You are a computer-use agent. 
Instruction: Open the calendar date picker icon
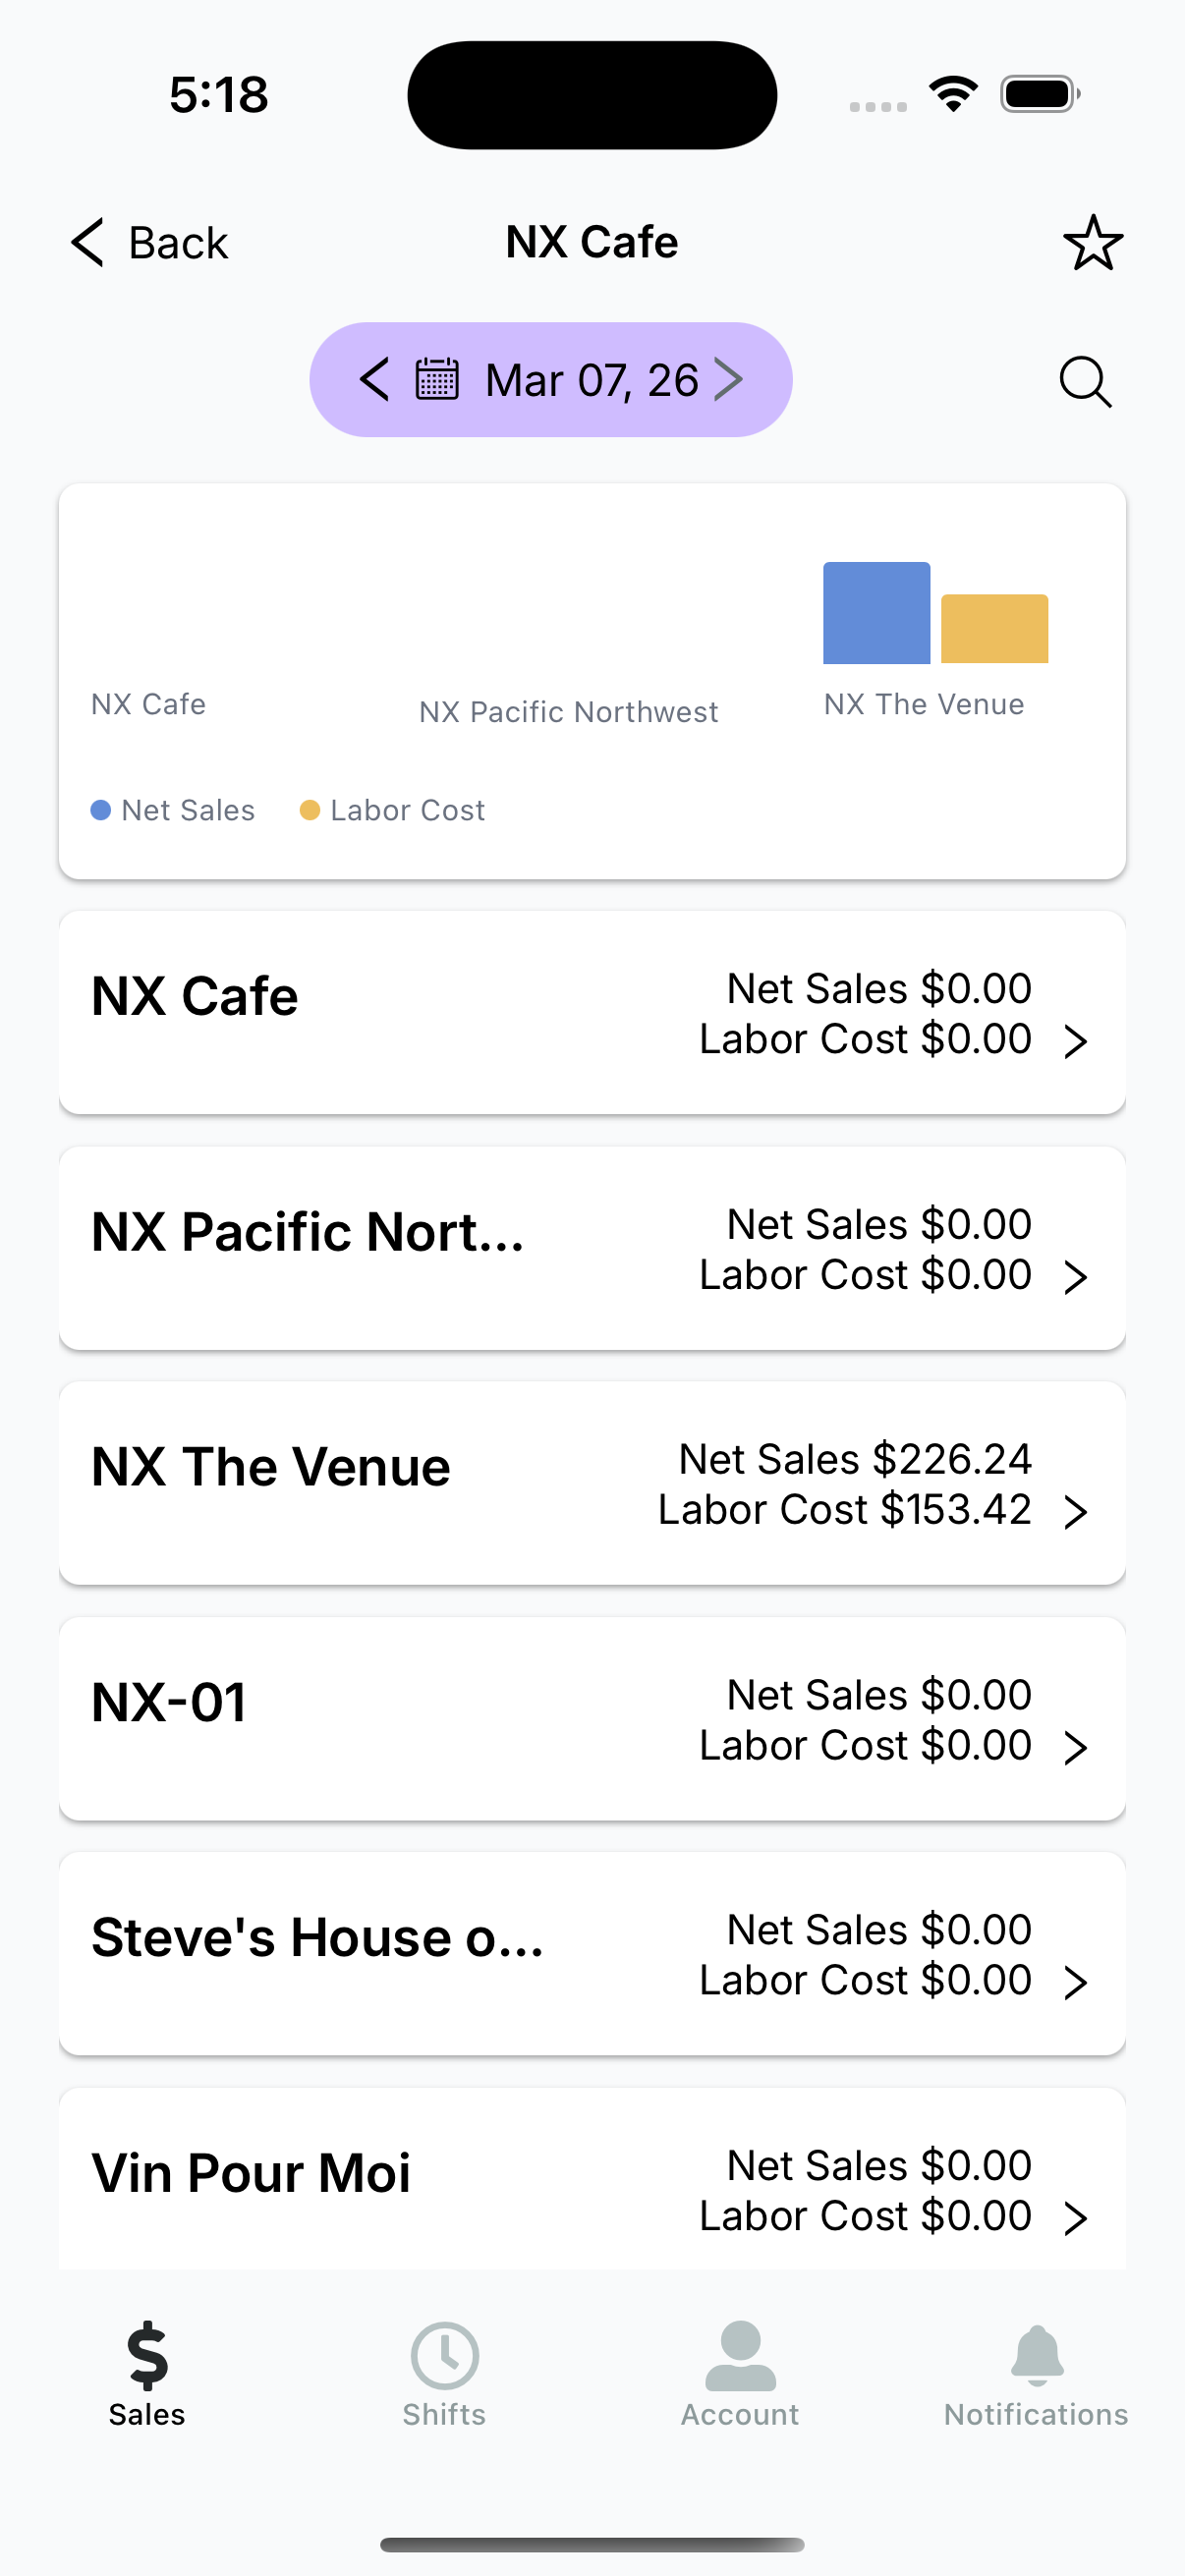coord(437,380)
